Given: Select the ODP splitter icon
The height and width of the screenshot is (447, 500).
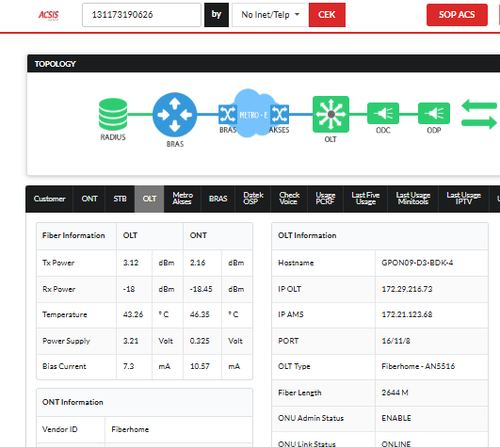Looking at the screenshot, I should [434, 113].
